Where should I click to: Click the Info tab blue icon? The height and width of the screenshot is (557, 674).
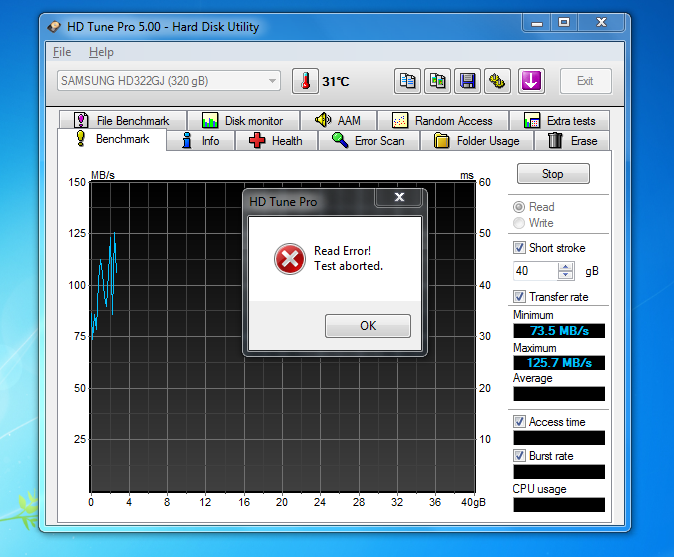click(x=187, y=140)
